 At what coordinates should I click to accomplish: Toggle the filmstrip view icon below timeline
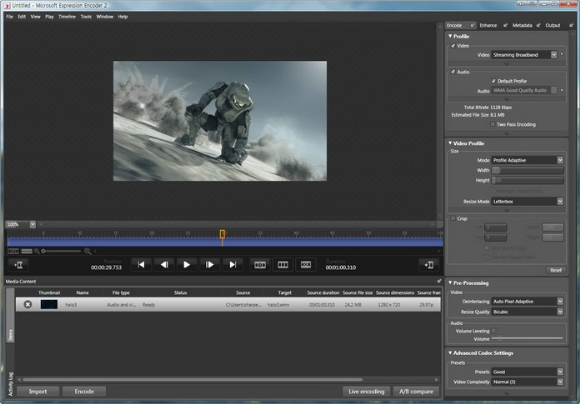click(13, 251)
